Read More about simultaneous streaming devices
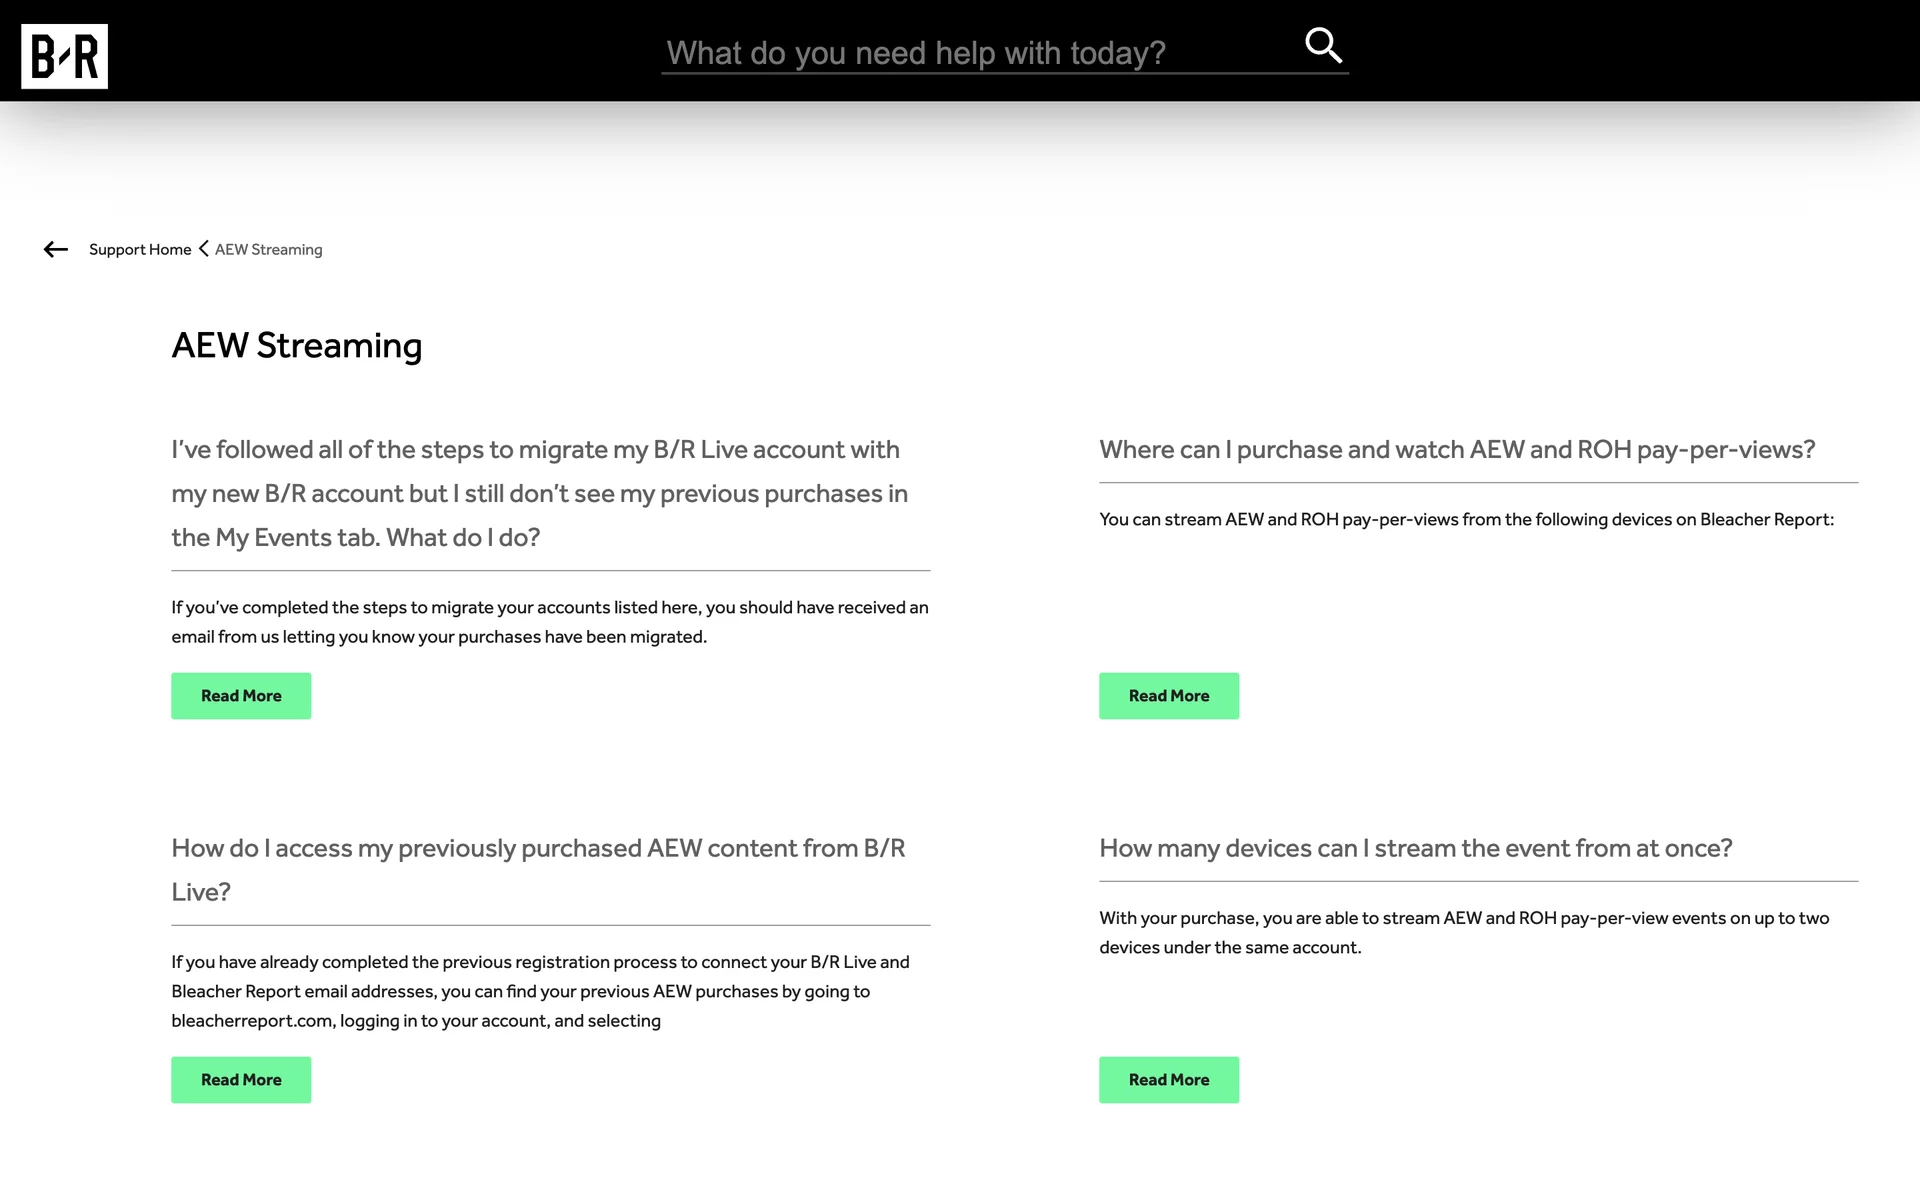The width and height of the screenshot is (1920, 1200). [1168, 1080]
